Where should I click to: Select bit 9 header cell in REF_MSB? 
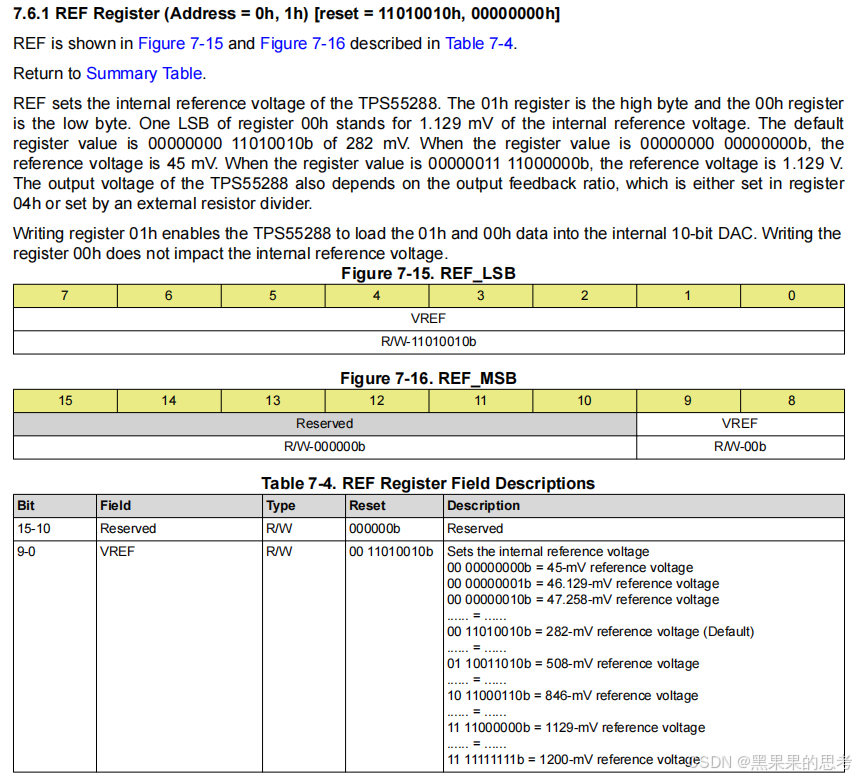688,401
